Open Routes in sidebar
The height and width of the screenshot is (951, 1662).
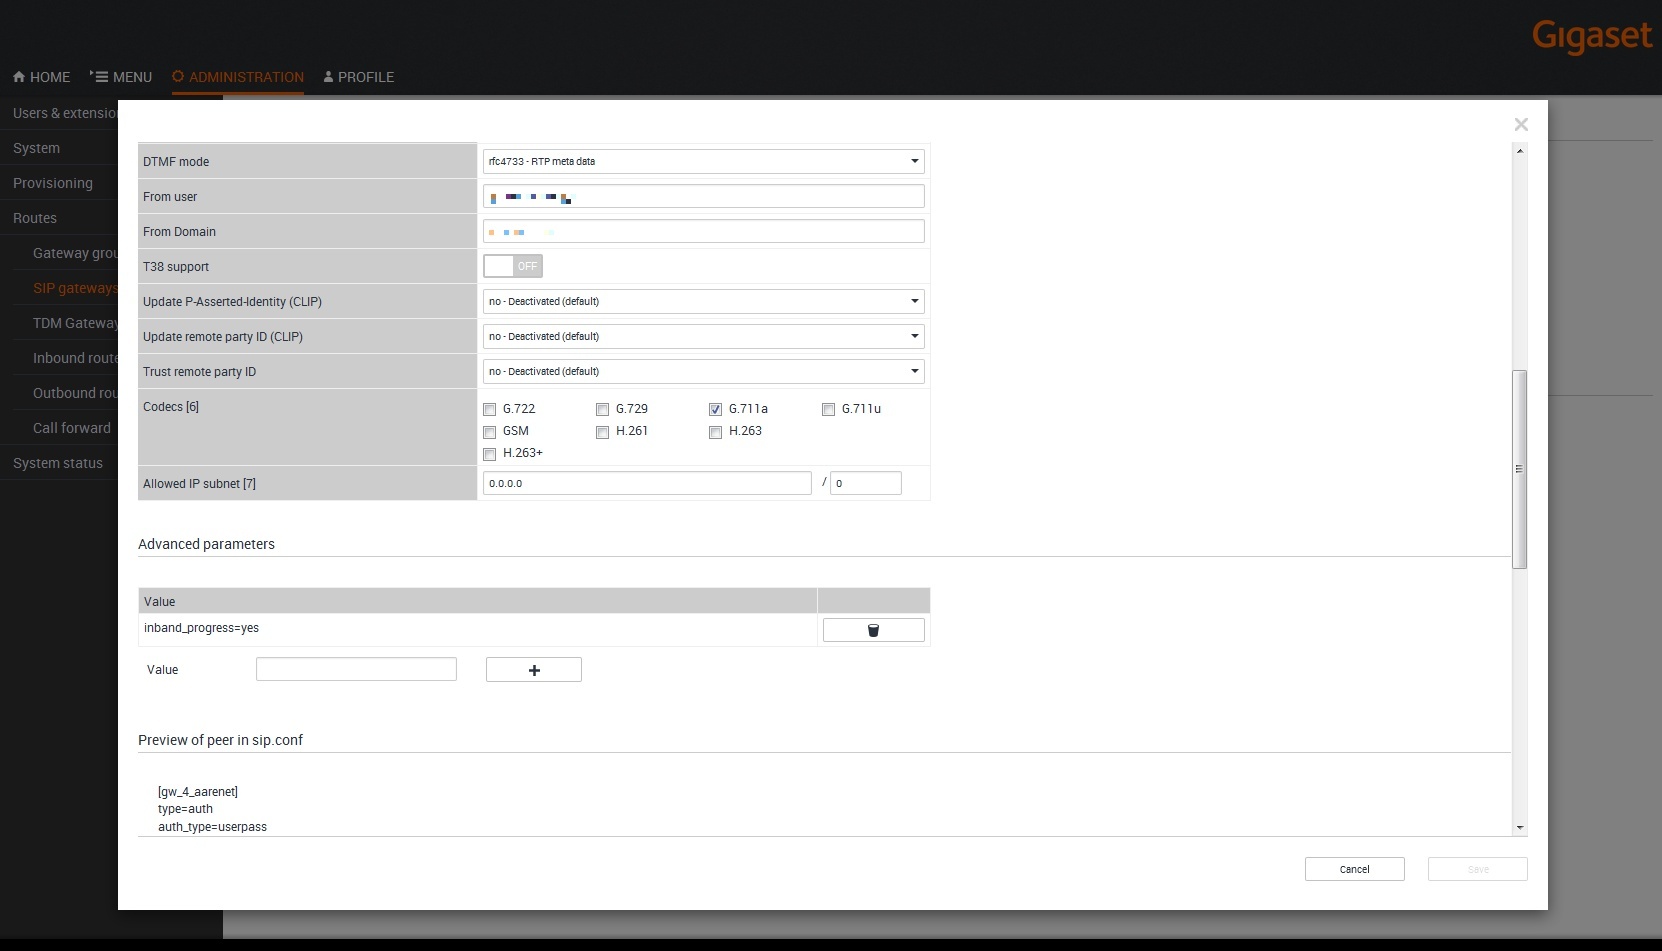(x=34, y=218)
